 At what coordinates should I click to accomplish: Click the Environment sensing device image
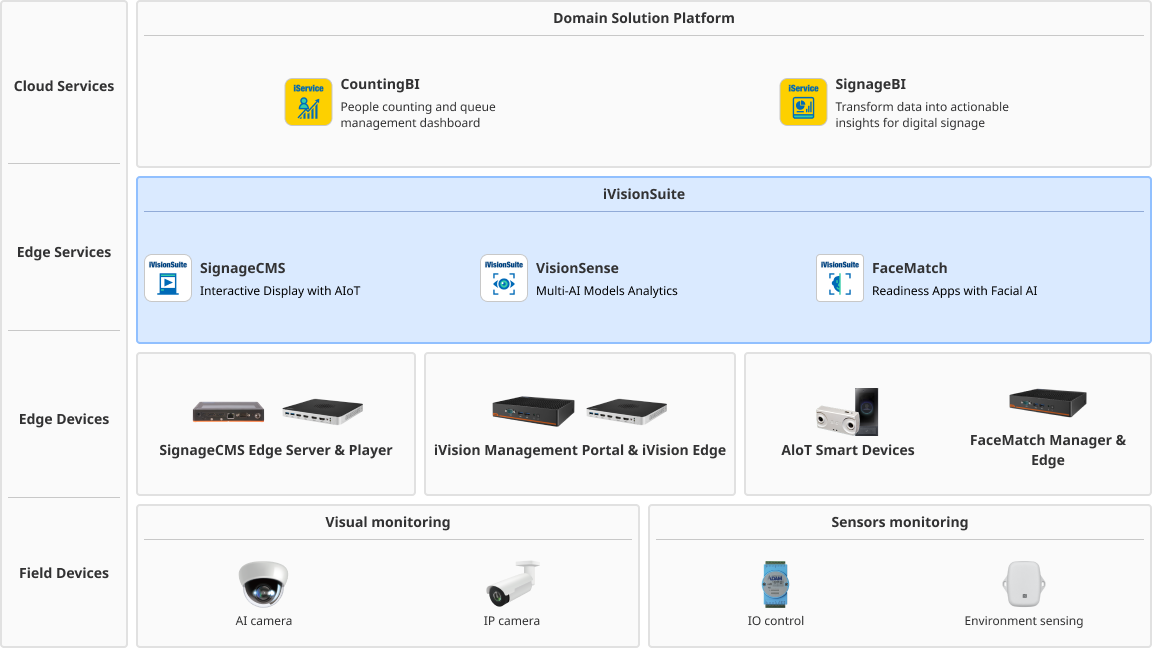(1023, 584)
